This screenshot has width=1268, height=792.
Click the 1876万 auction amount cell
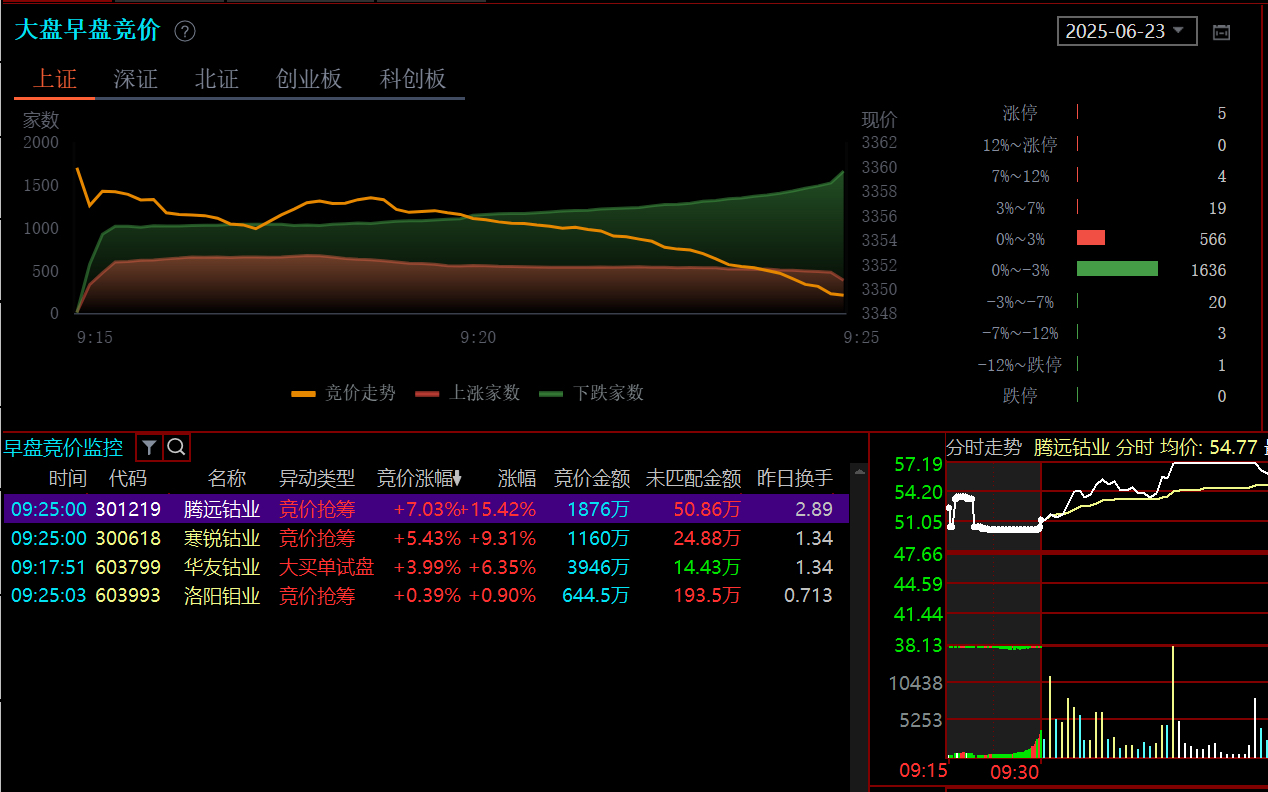click(x=598, y=509)
